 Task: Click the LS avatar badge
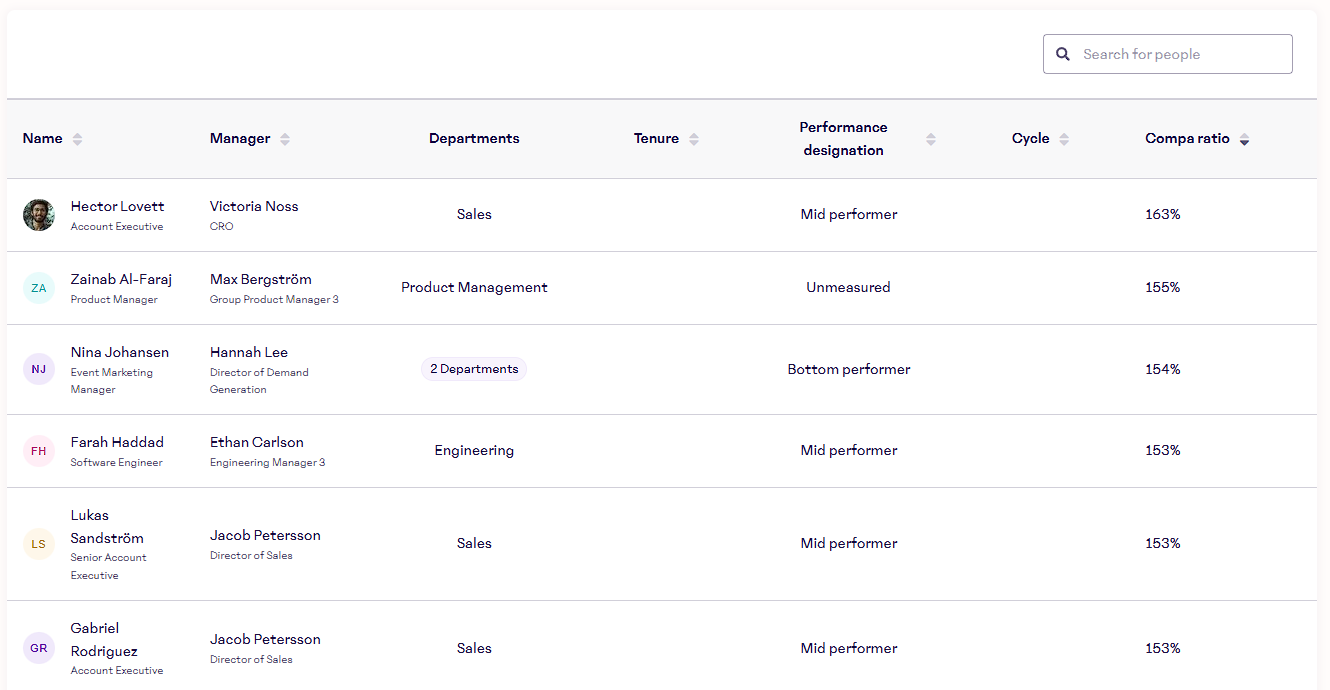[39, 544]
